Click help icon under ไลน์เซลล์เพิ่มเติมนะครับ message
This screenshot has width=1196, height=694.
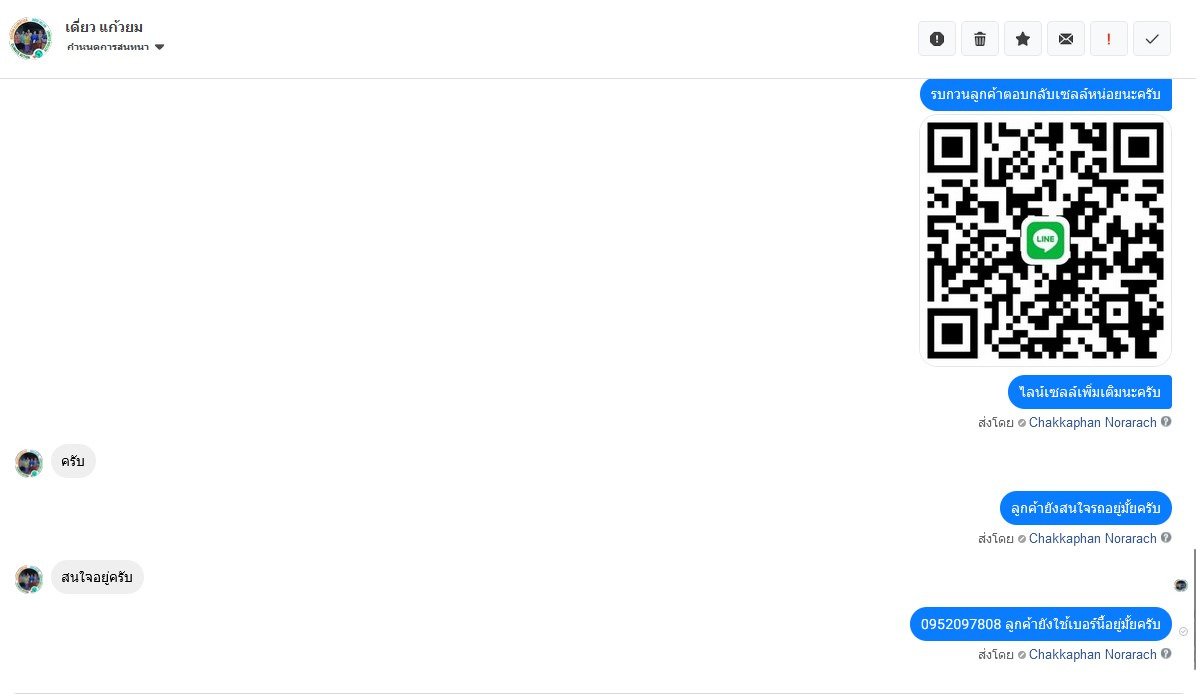click(1166, 422)
